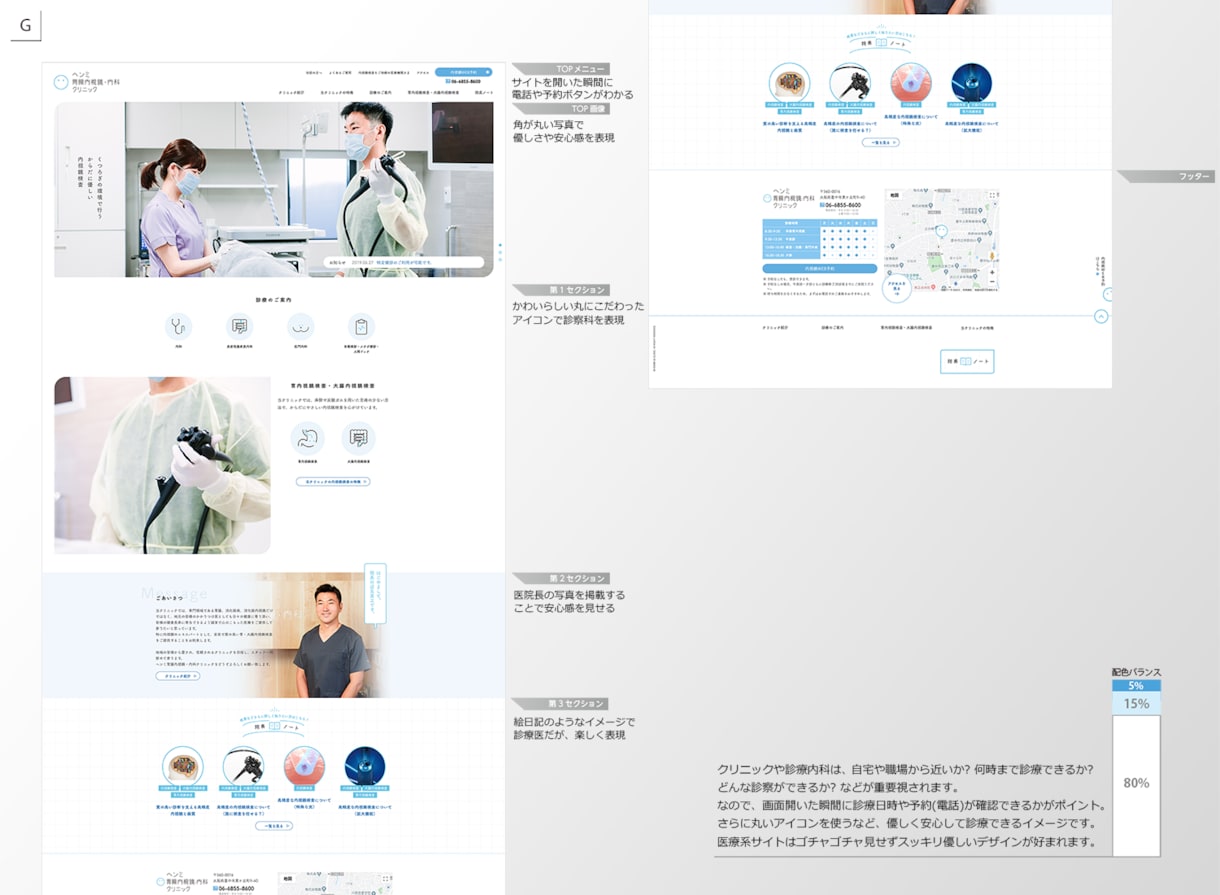Click the round access button on map
1220x895 pixels.
coord(897,290)
